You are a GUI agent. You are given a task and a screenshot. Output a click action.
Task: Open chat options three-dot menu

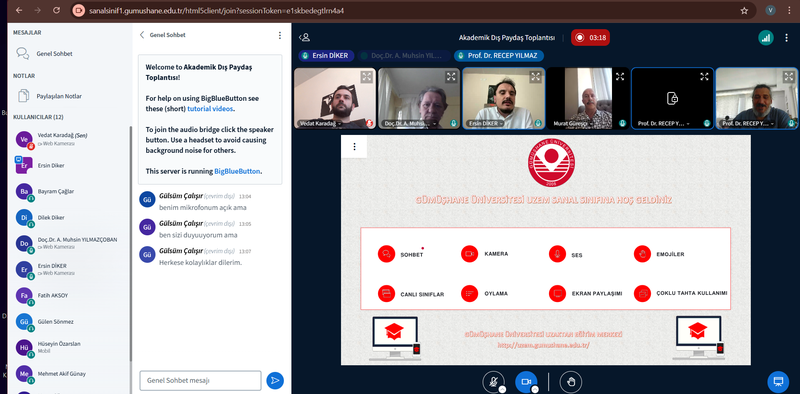(280, 35)
